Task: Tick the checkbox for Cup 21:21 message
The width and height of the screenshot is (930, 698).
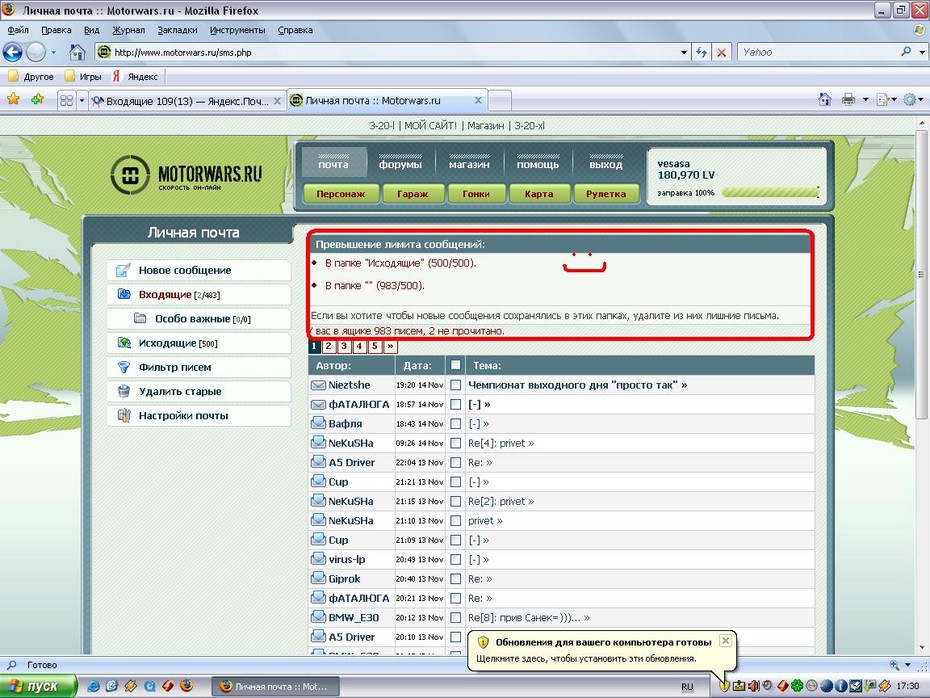Action: 455,482
